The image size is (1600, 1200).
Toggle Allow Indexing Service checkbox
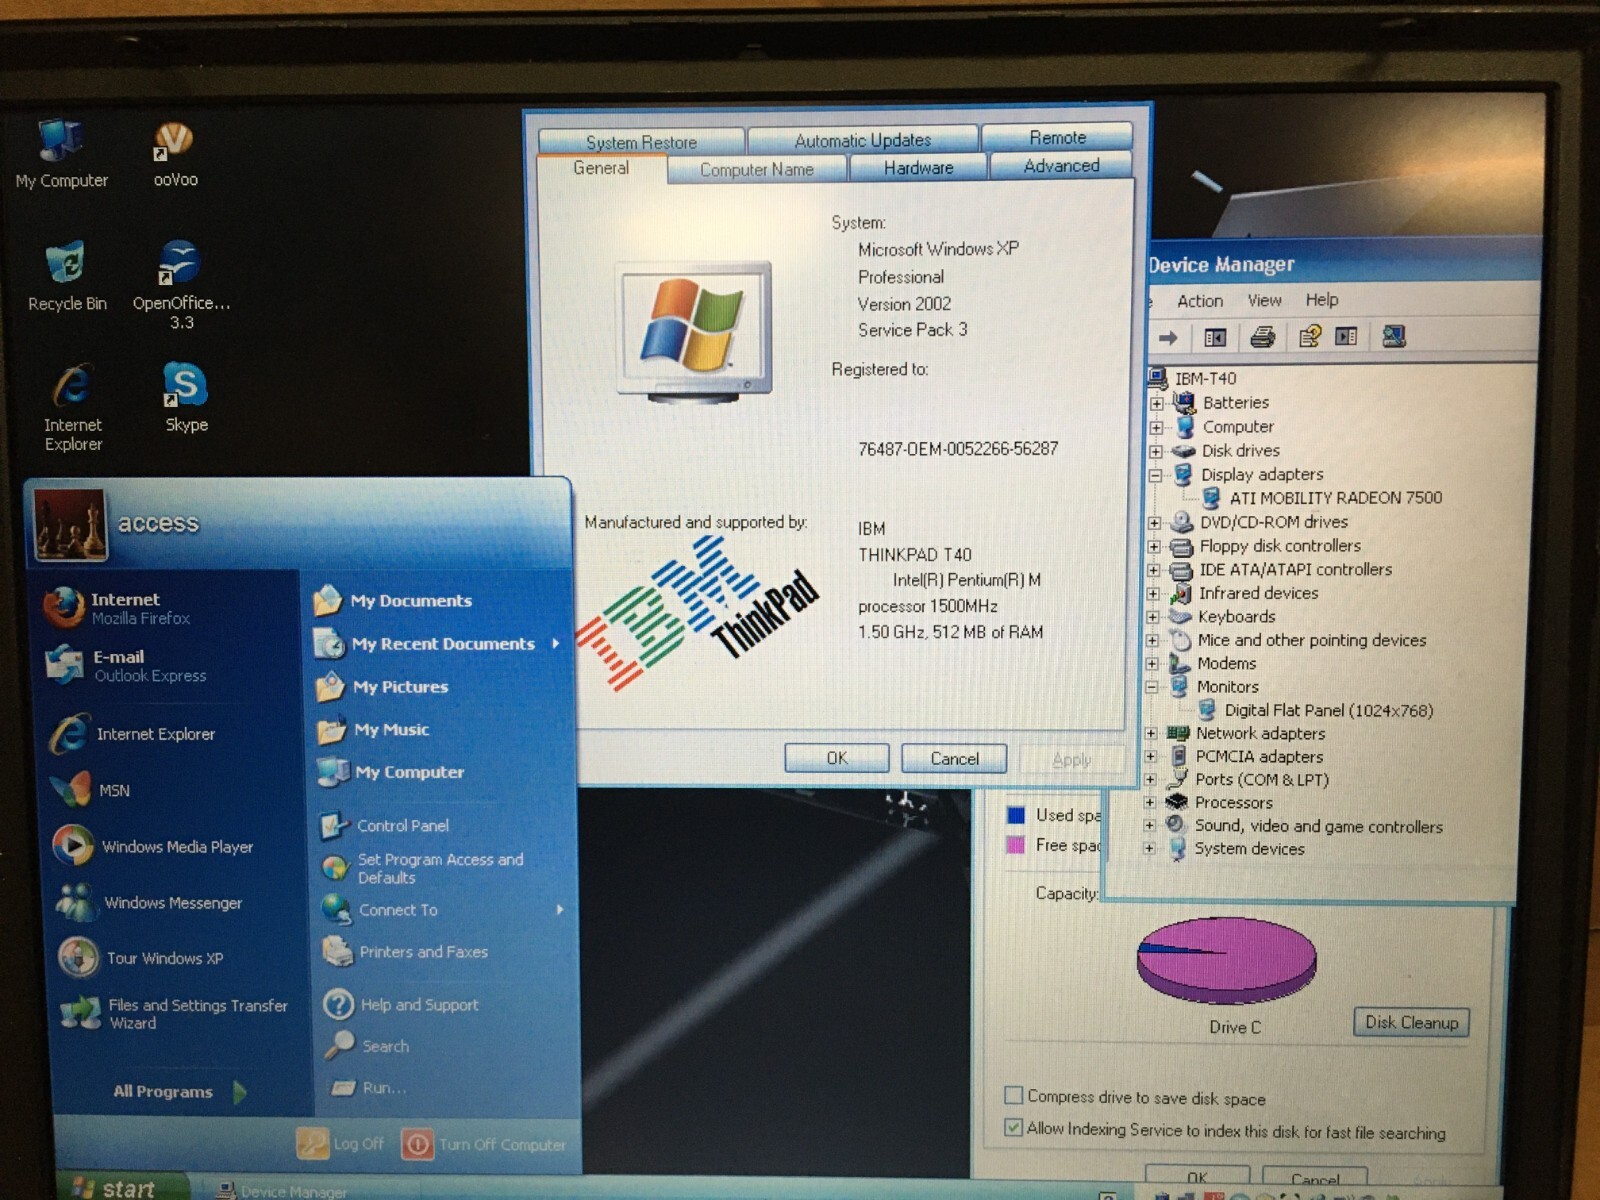(x=1014, y=1128)
